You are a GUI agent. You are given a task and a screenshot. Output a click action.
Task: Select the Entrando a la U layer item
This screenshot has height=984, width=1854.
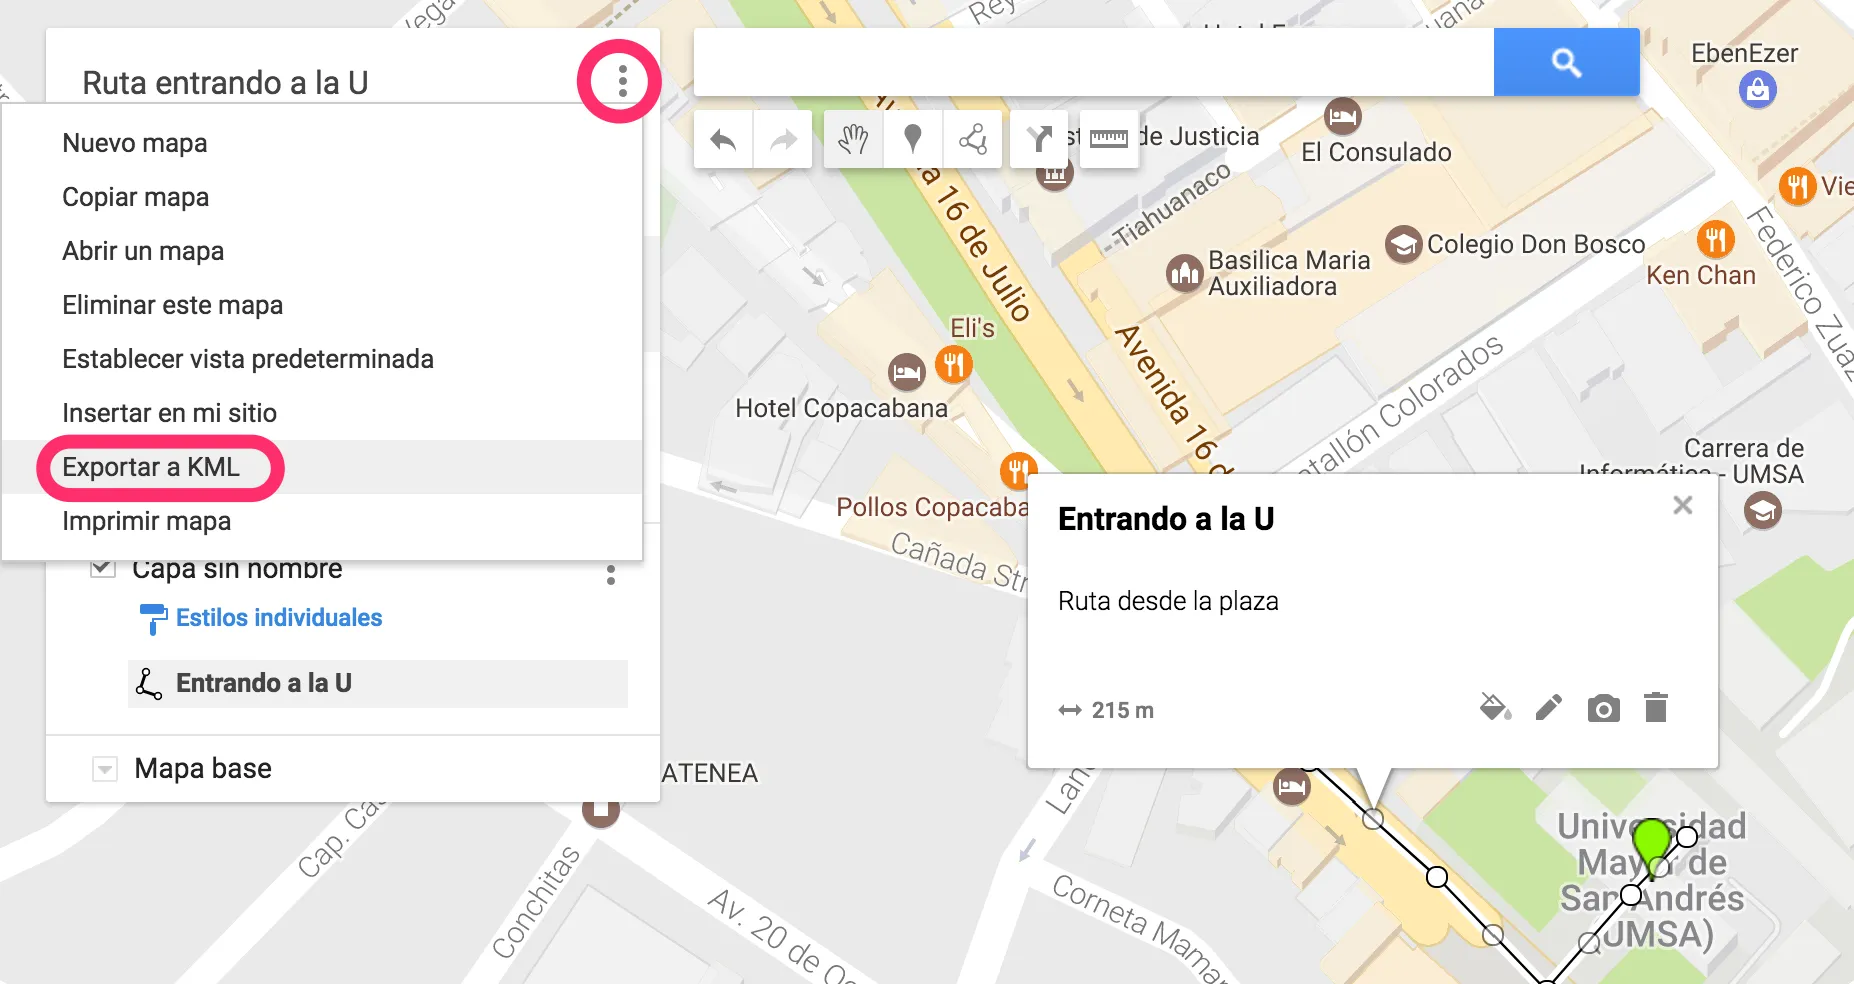pos(378,684)
